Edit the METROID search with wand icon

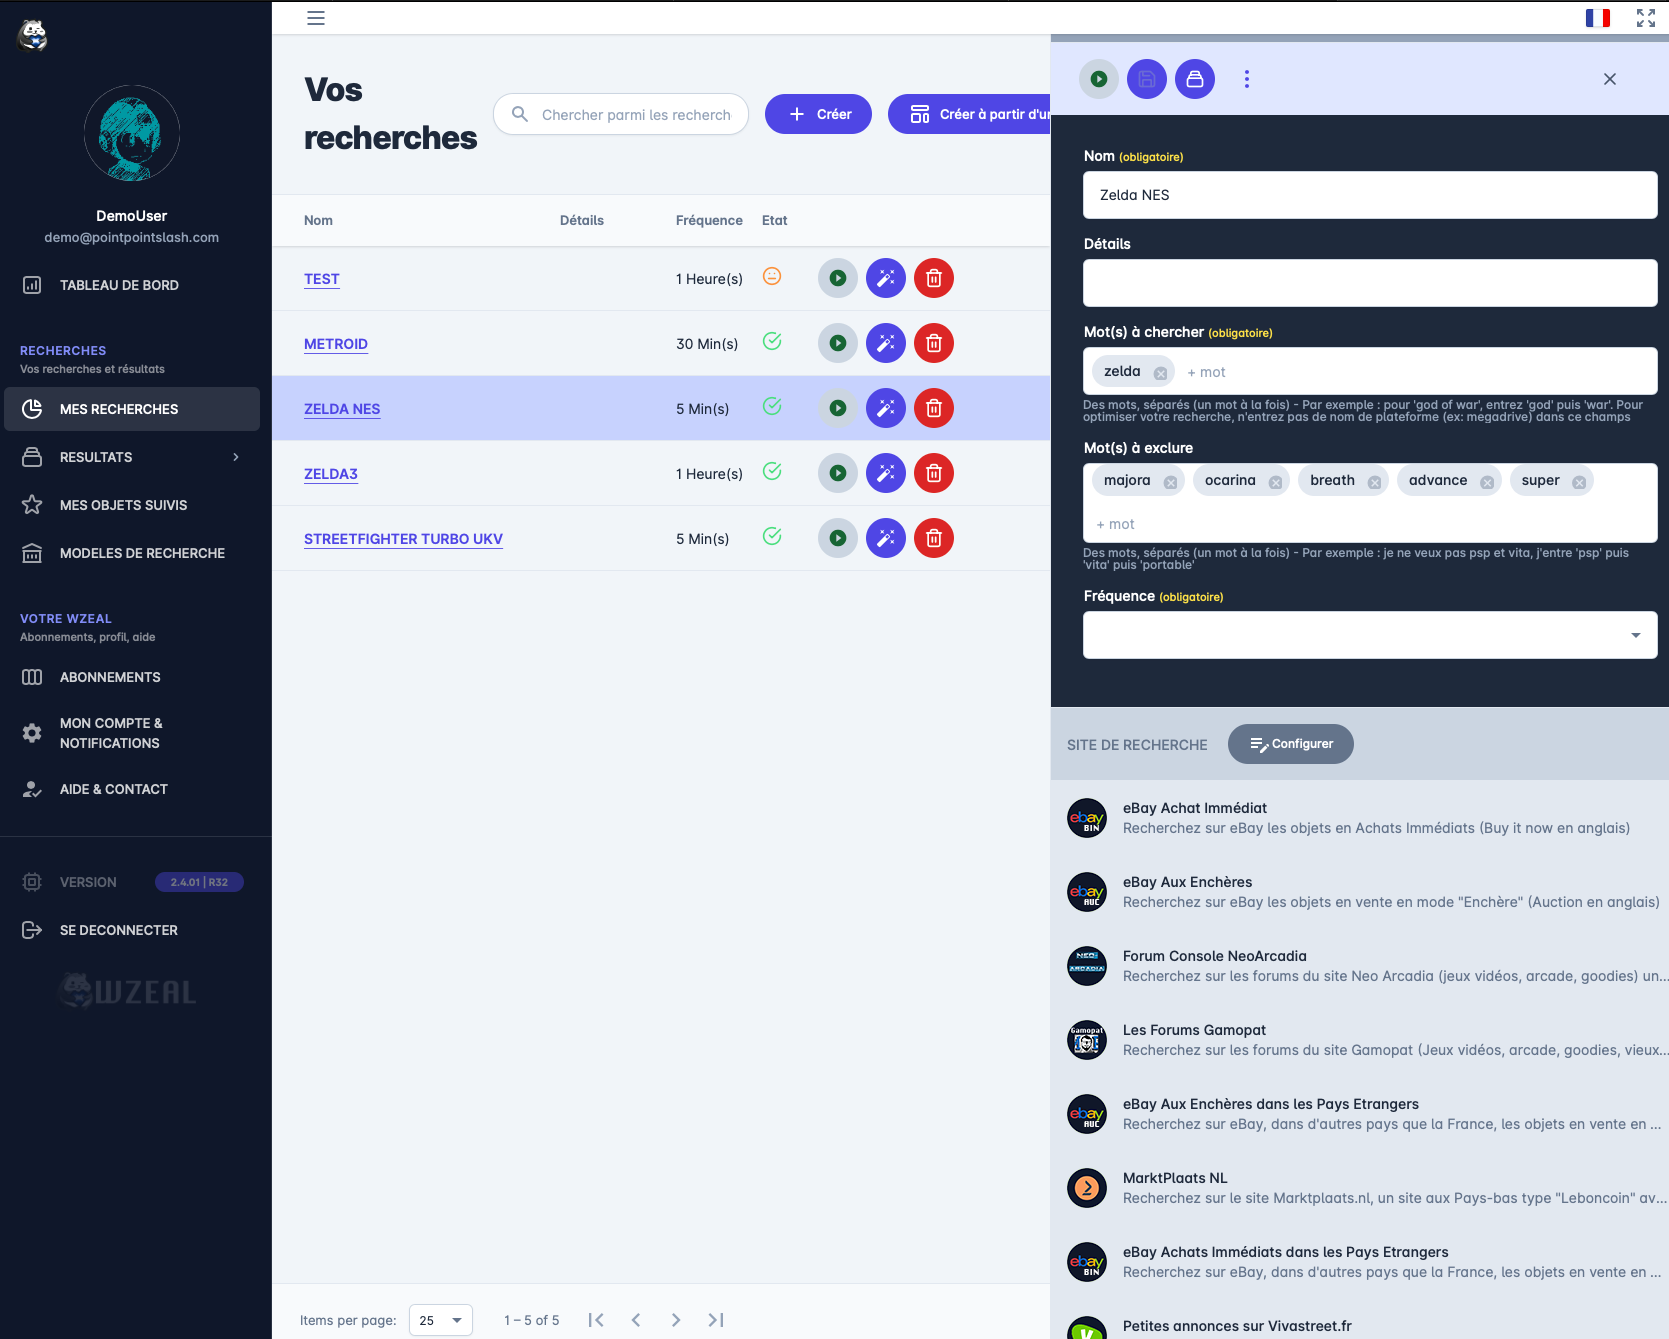(886, 343)
